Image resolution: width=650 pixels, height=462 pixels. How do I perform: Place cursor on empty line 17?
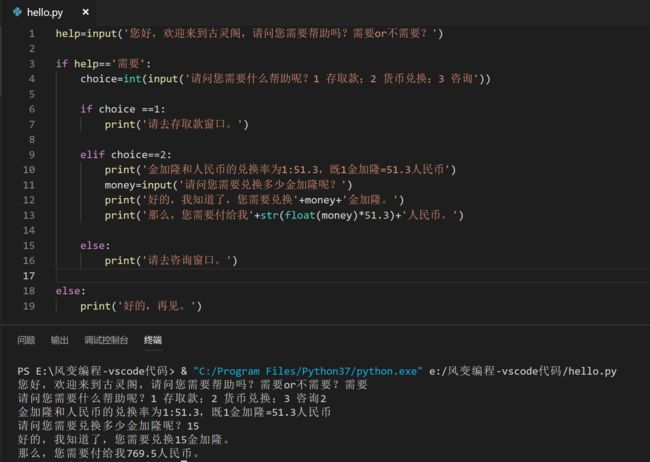353,276
